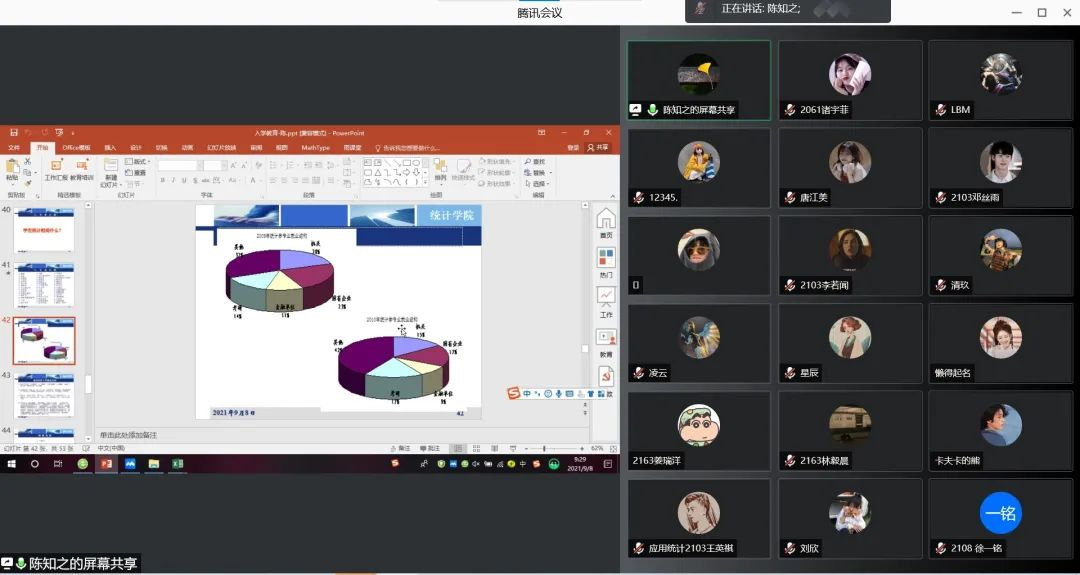
Task: Toggle bold formatting in the font group
Action: (162, 181)
